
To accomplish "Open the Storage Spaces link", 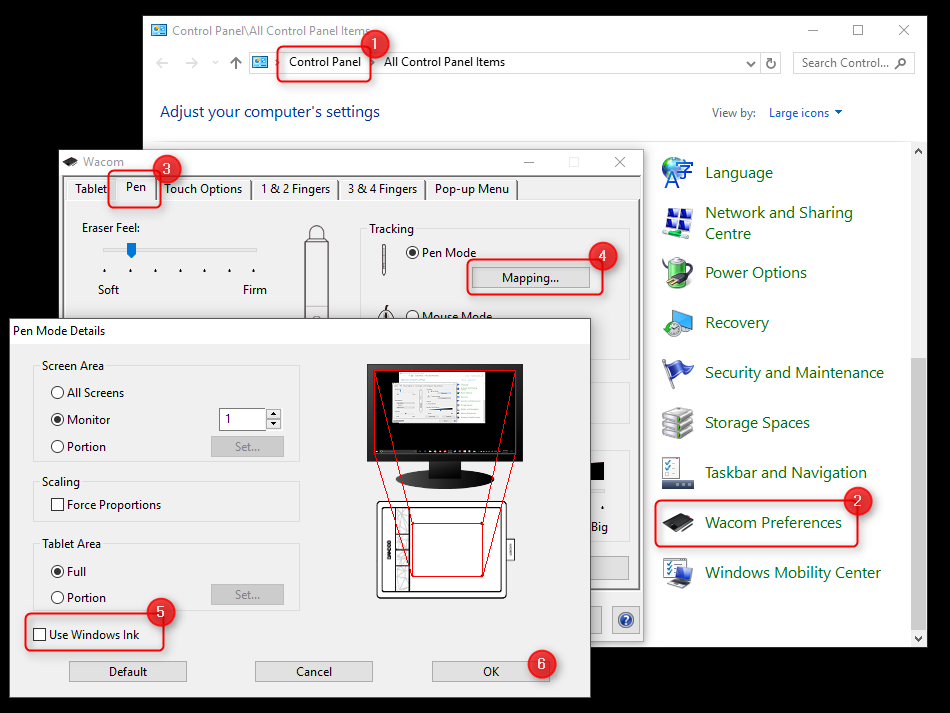I will tap(757, 423).
